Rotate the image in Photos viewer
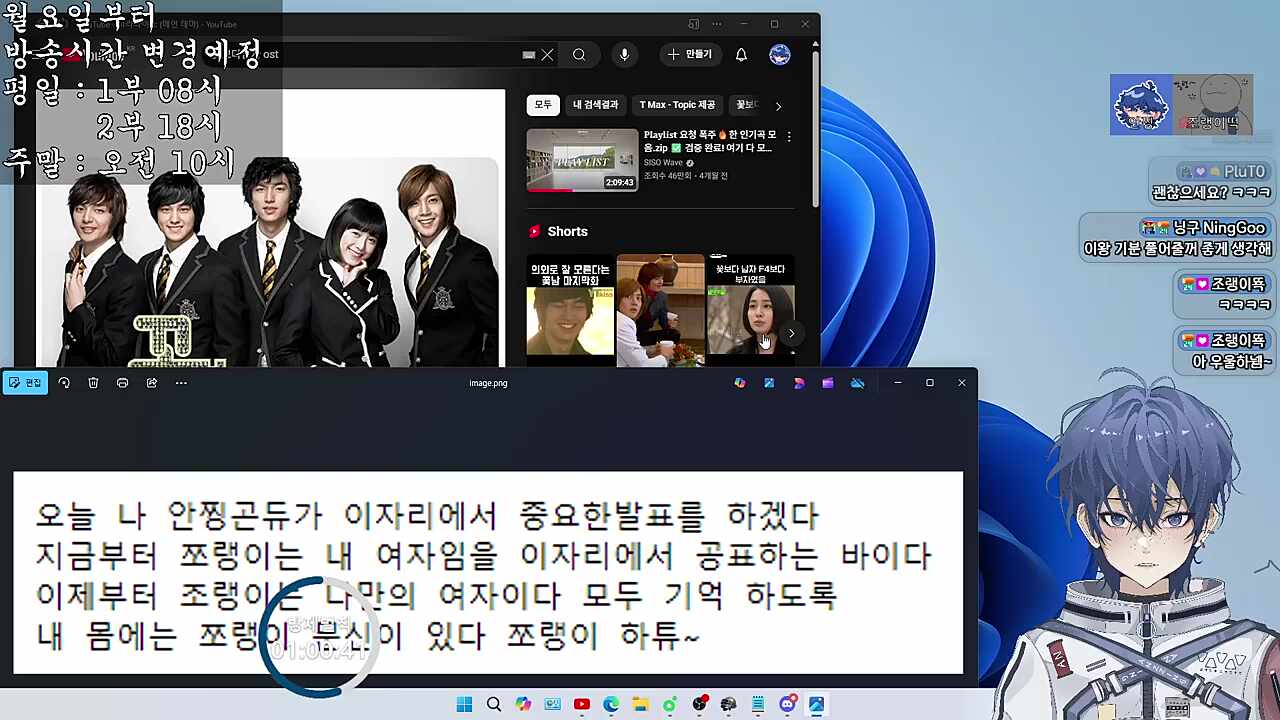The height and width of the screenshot is (720, 1280). (x=64, y=383)
